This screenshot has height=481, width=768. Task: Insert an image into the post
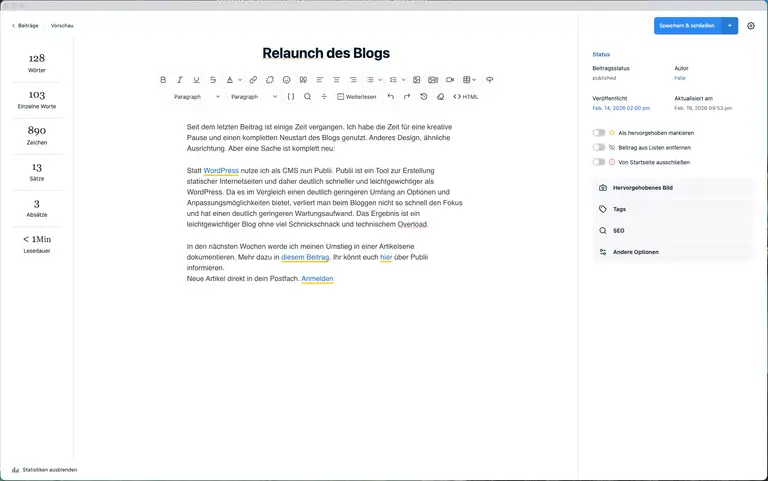pos(416,79)
